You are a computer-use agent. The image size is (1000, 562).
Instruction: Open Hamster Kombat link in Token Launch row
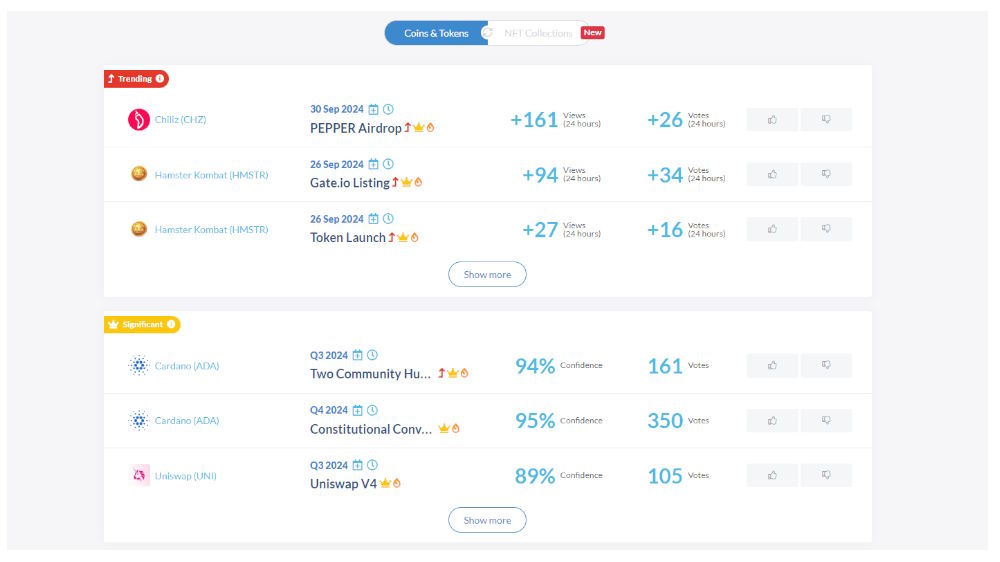pos(211,230)
